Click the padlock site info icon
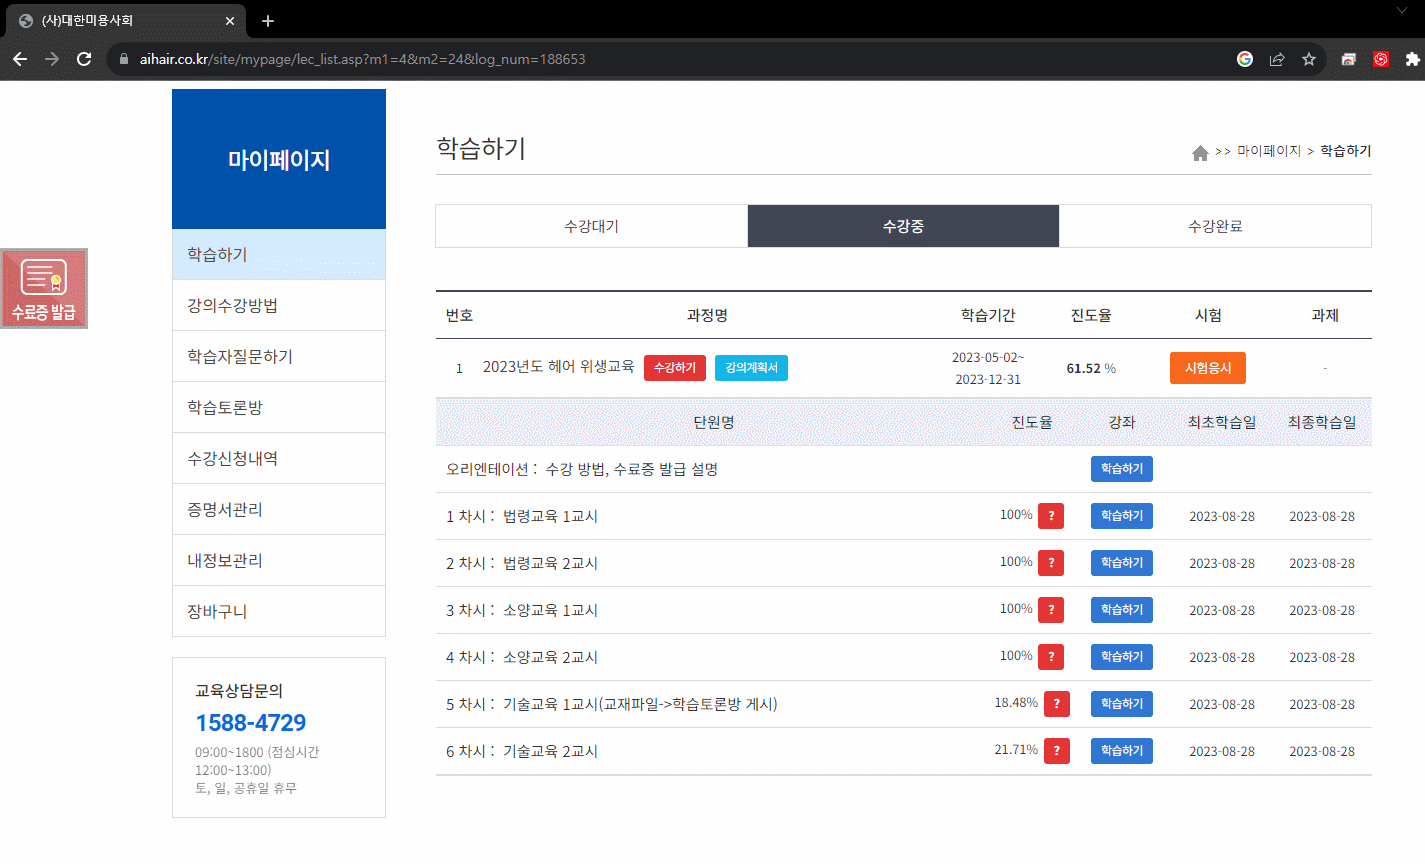Viewport: 1425px width, 864px height. pyautogui.click(x=124, y=59)
